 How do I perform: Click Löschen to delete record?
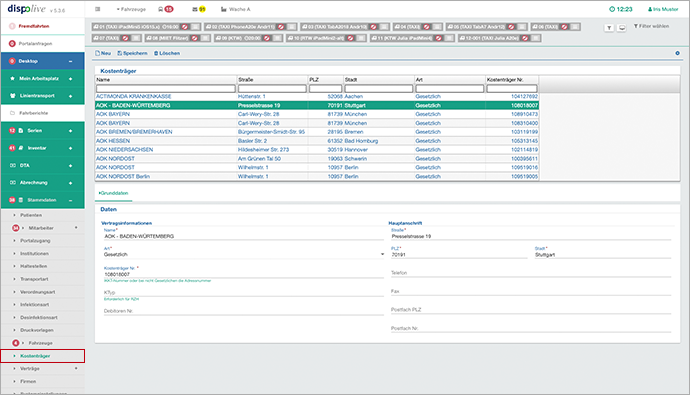coord(167,53)
